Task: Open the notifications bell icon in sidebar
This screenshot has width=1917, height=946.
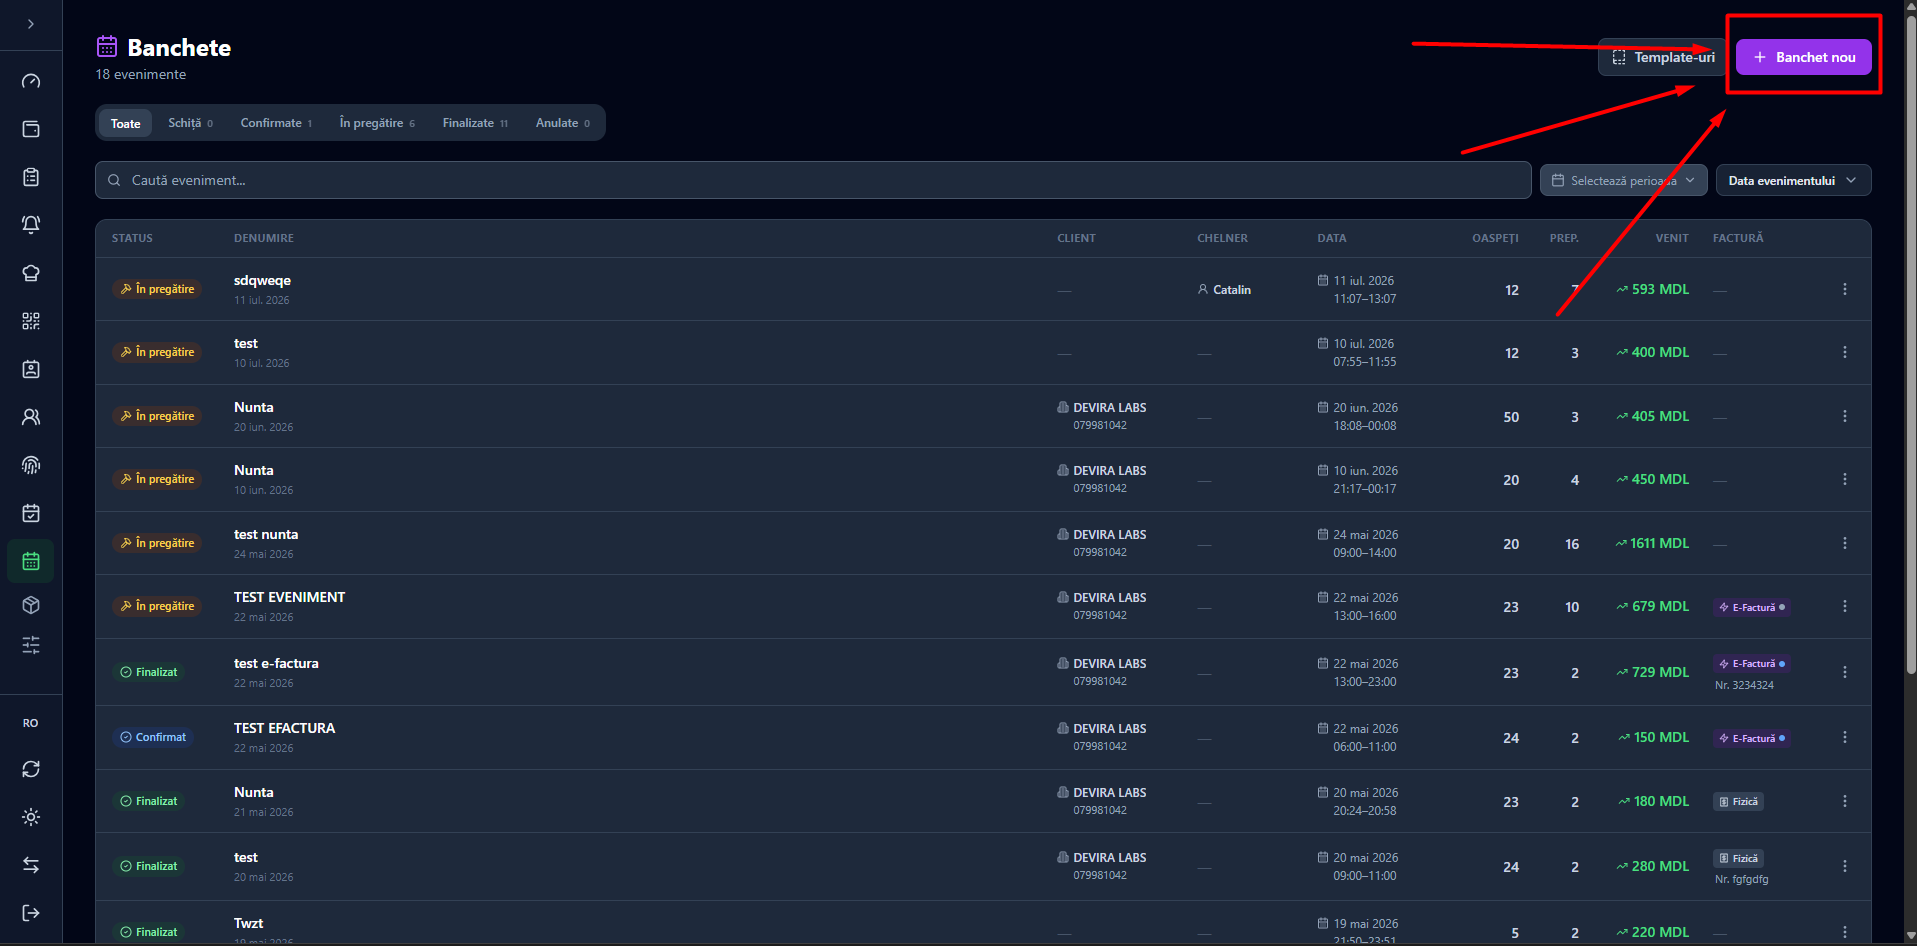Action: click(x=31, y=225)
